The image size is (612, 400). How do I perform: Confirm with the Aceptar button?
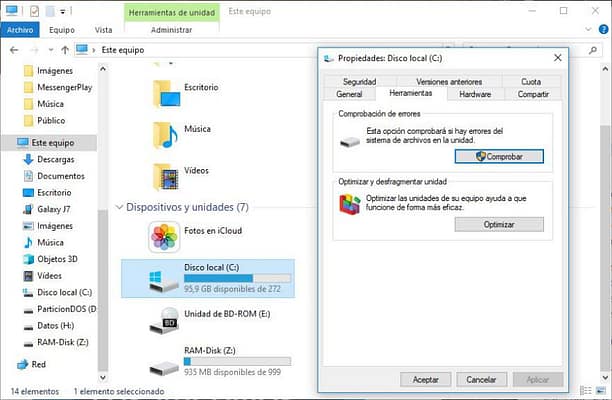click(425, 379)
